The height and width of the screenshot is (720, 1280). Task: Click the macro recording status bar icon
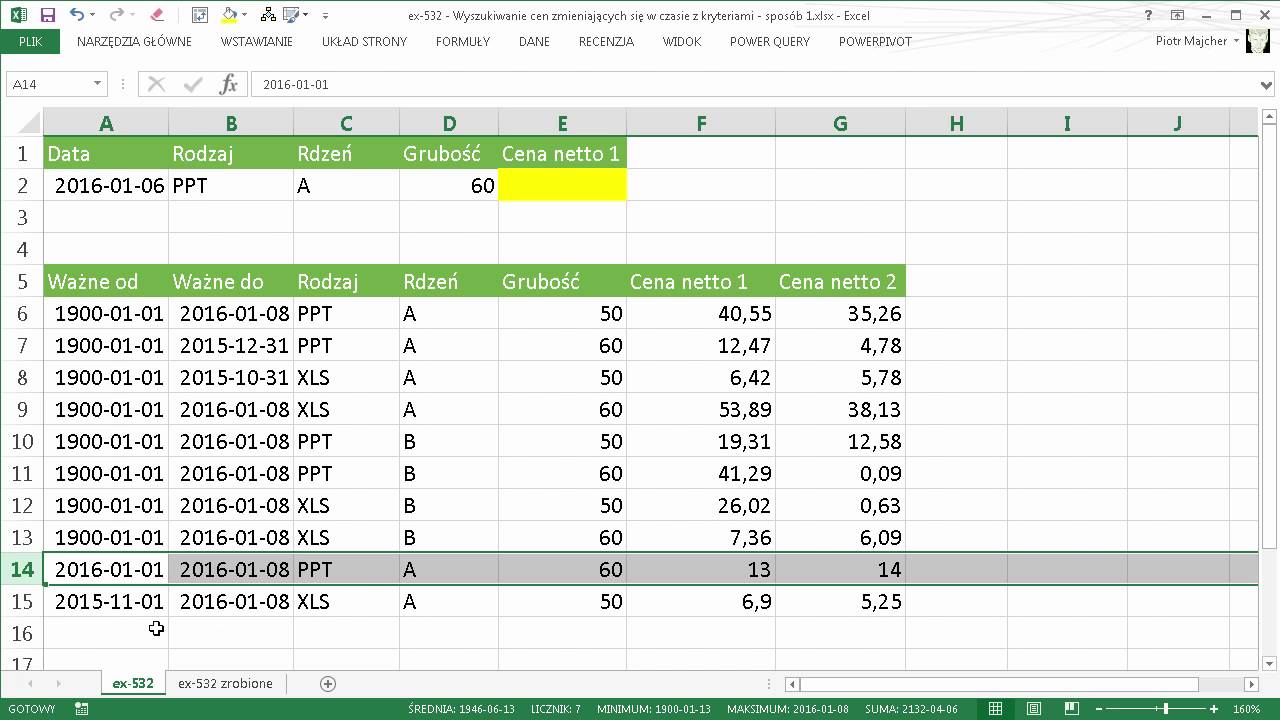[x=81, y=709]
